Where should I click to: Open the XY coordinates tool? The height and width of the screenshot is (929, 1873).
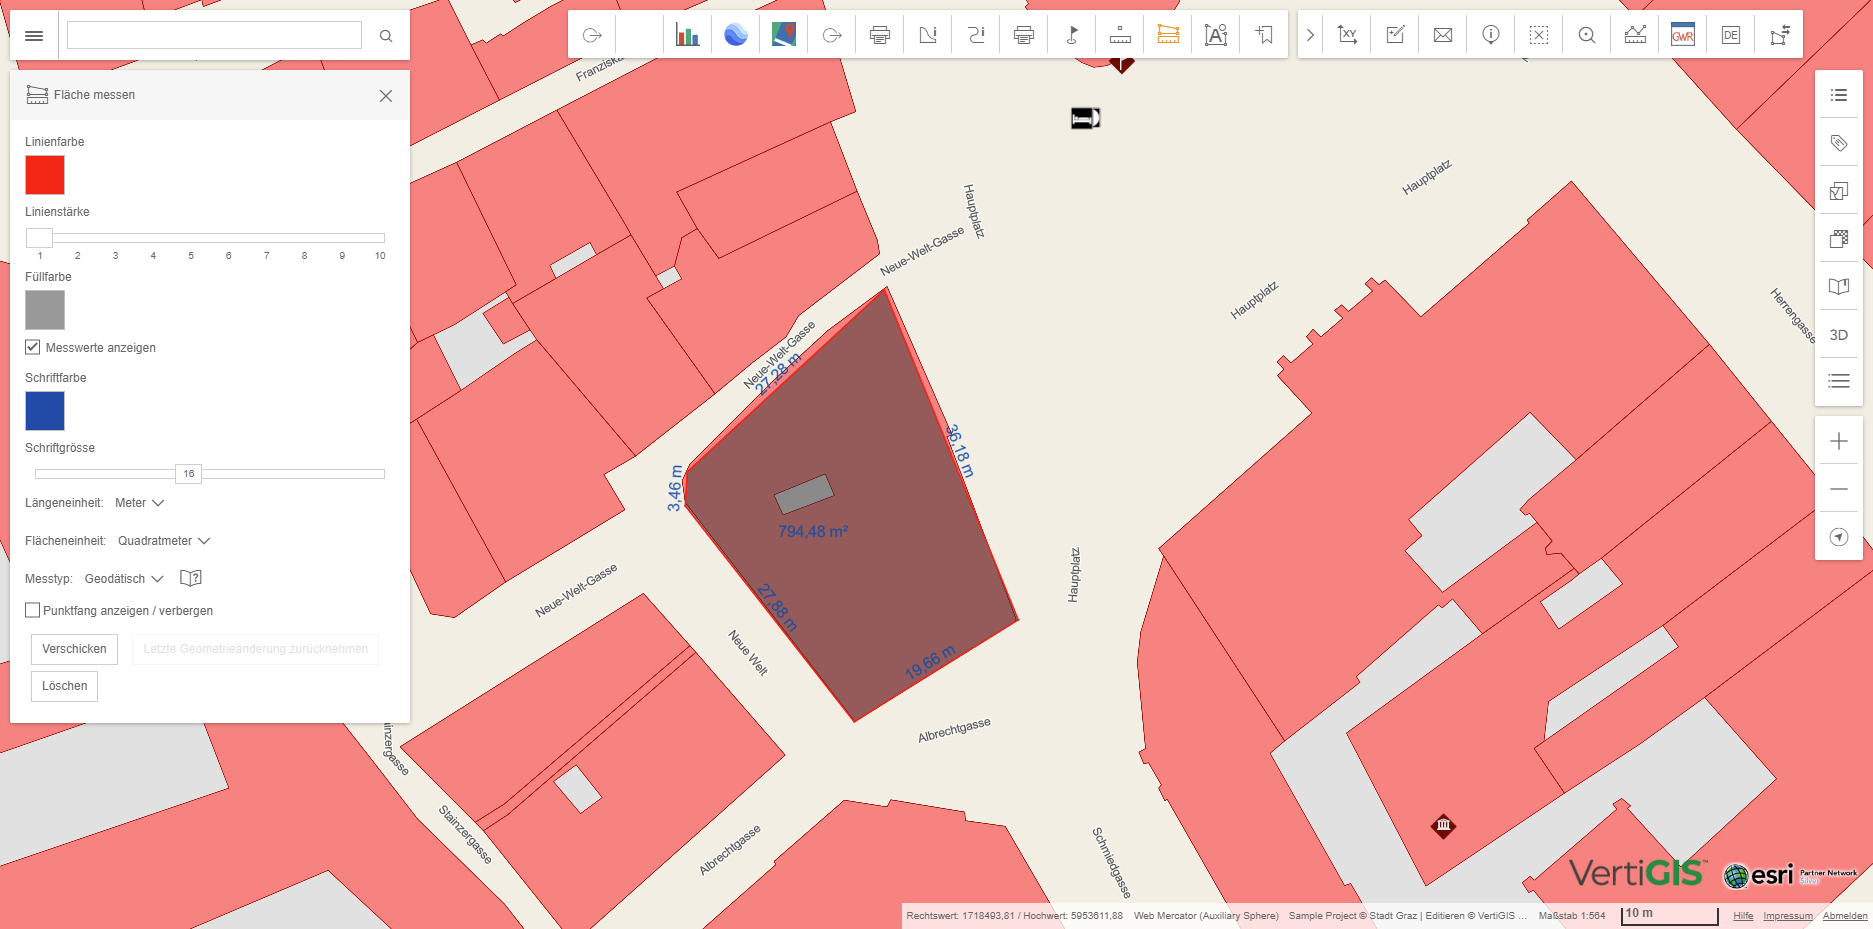[x=1347, y=35]
